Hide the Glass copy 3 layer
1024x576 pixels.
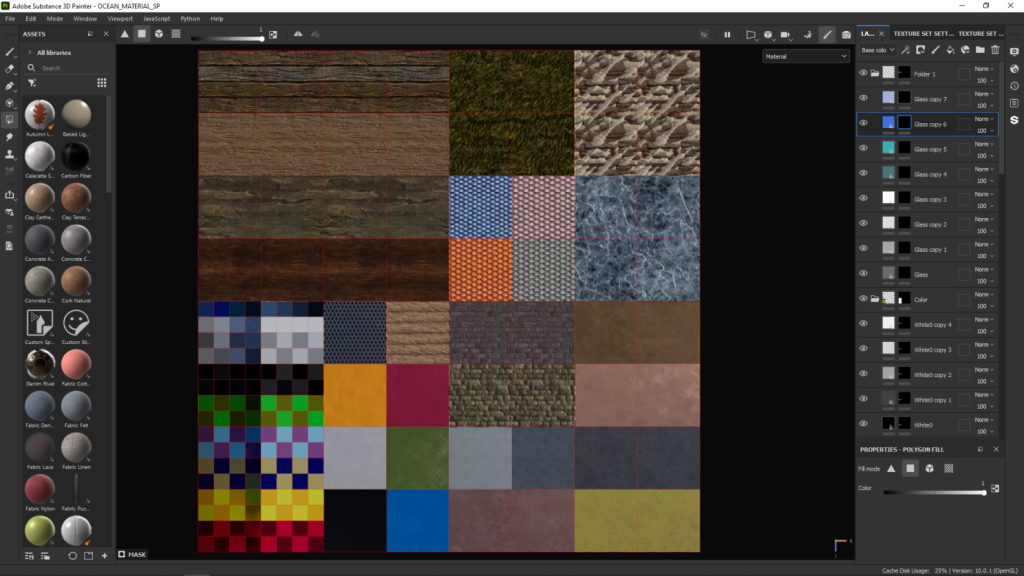click(864, 199)
